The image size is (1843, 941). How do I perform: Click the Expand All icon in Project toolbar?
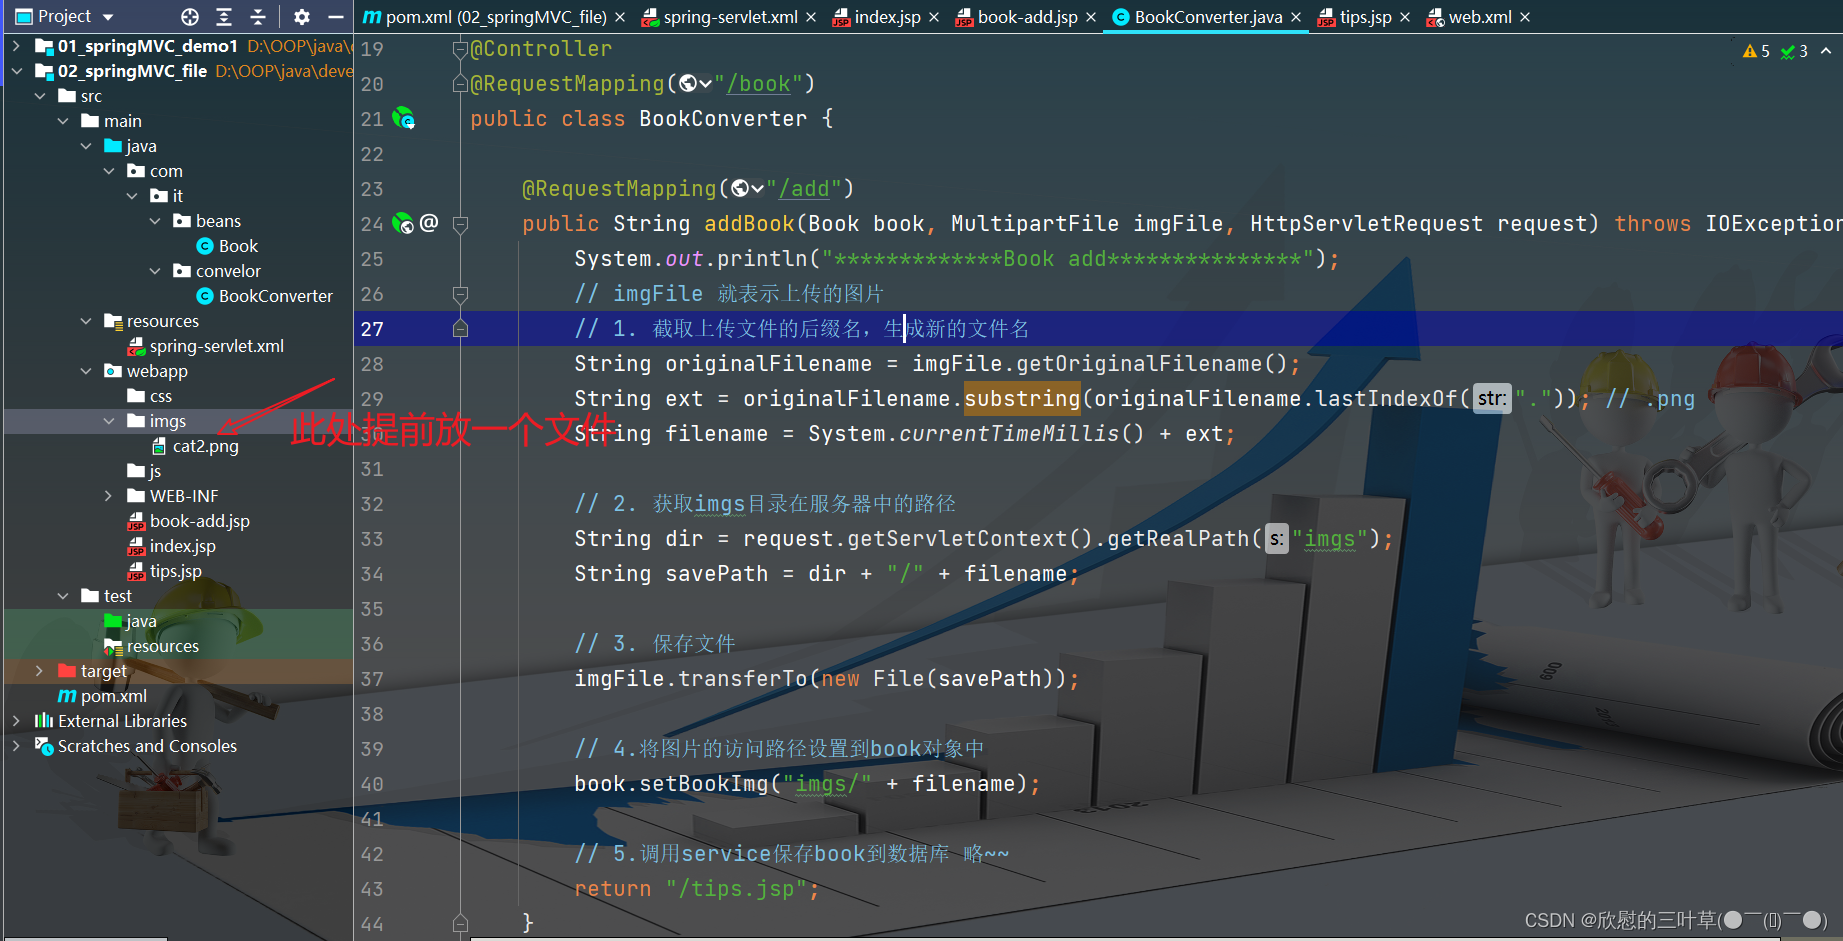pos(224,17)
